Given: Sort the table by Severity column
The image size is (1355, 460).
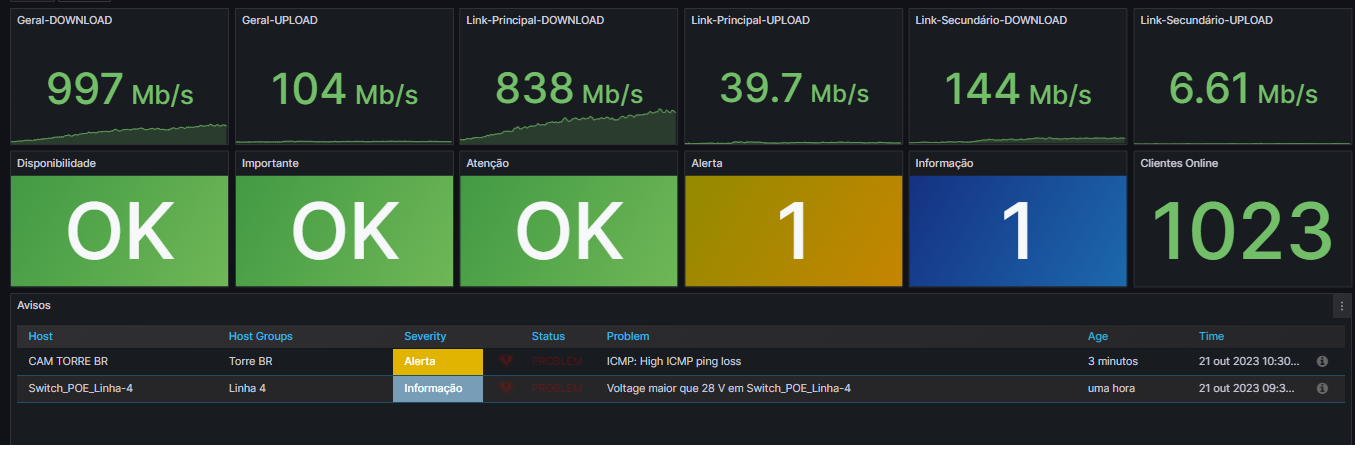Looking at the screenshot, I should (x=425, y=336).
